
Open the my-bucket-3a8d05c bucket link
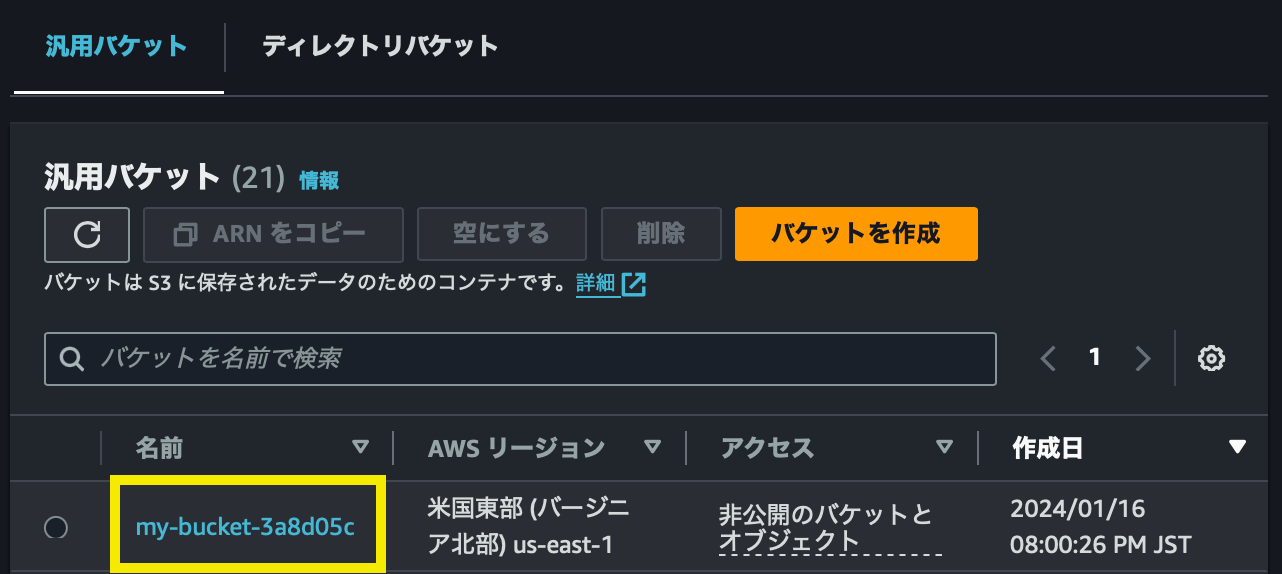click(x=245, y=526)
